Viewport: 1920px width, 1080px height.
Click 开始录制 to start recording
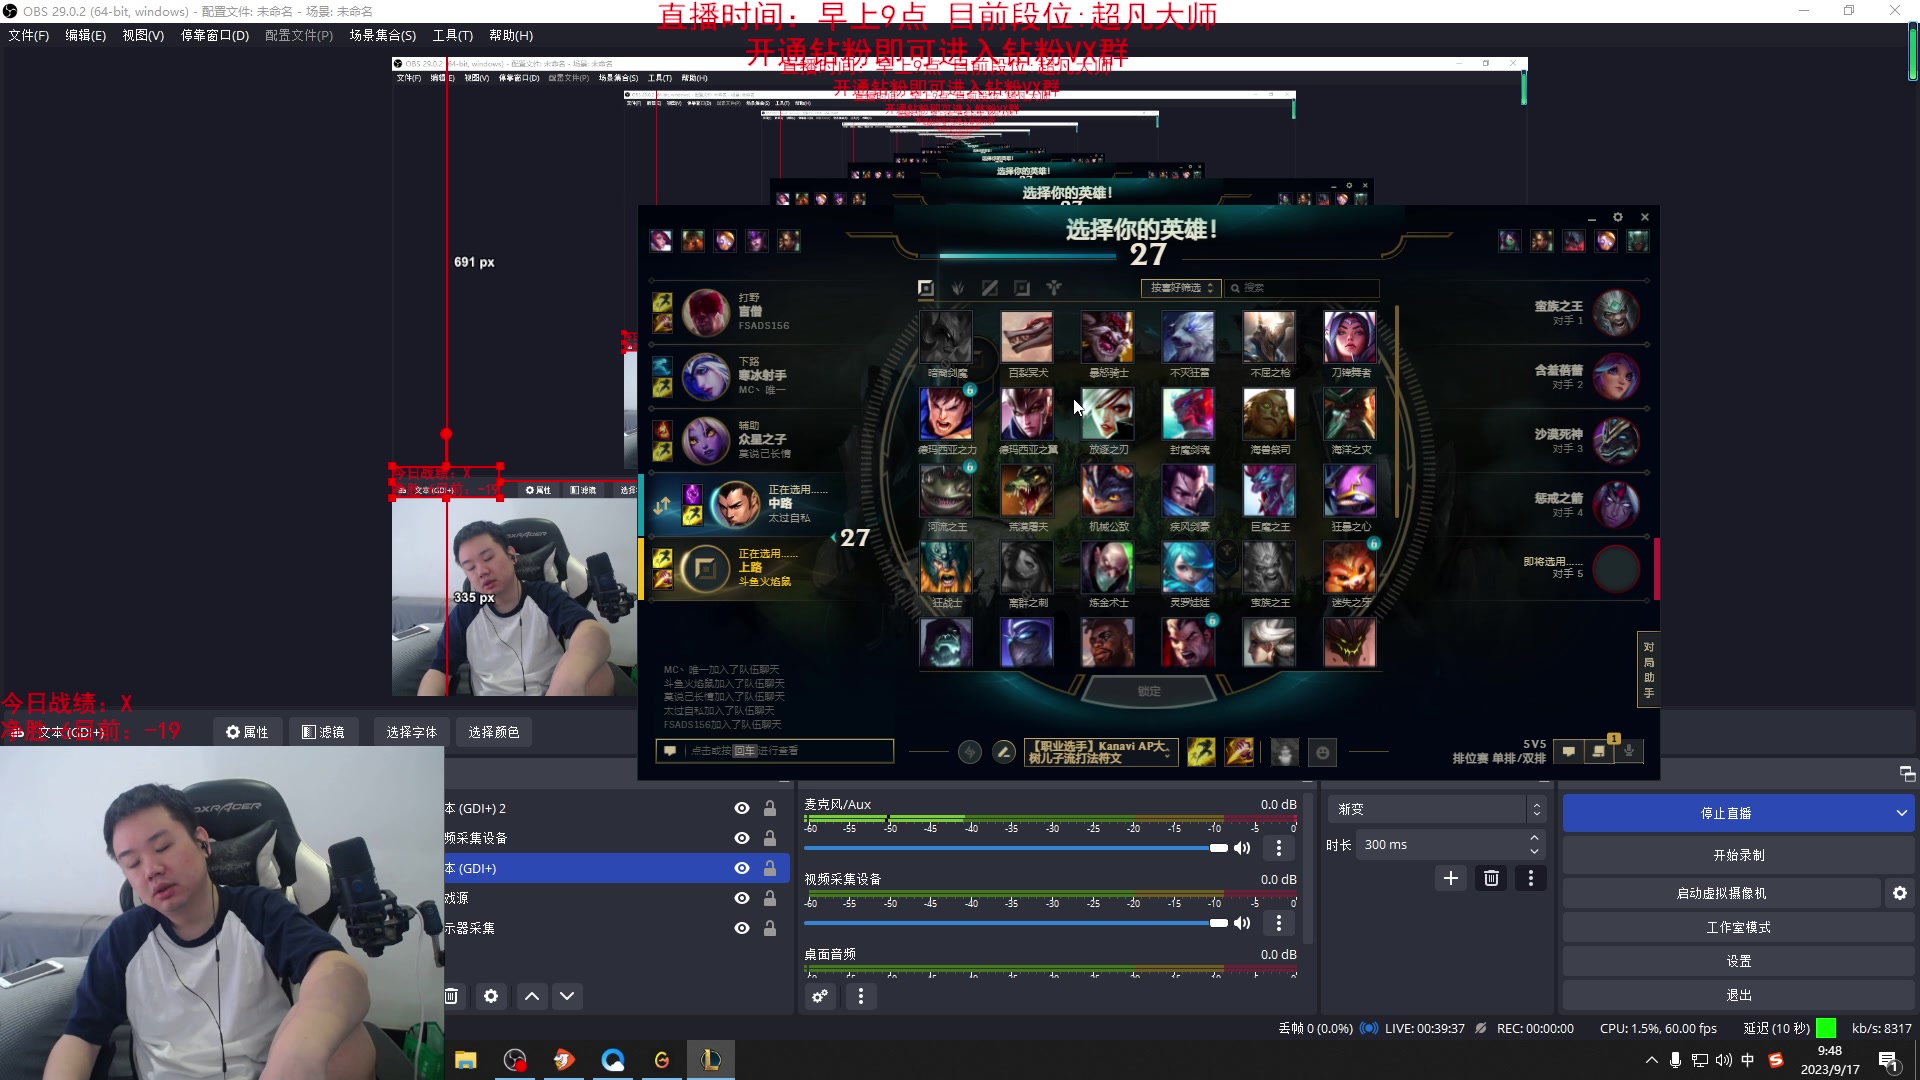point(1739,855)
